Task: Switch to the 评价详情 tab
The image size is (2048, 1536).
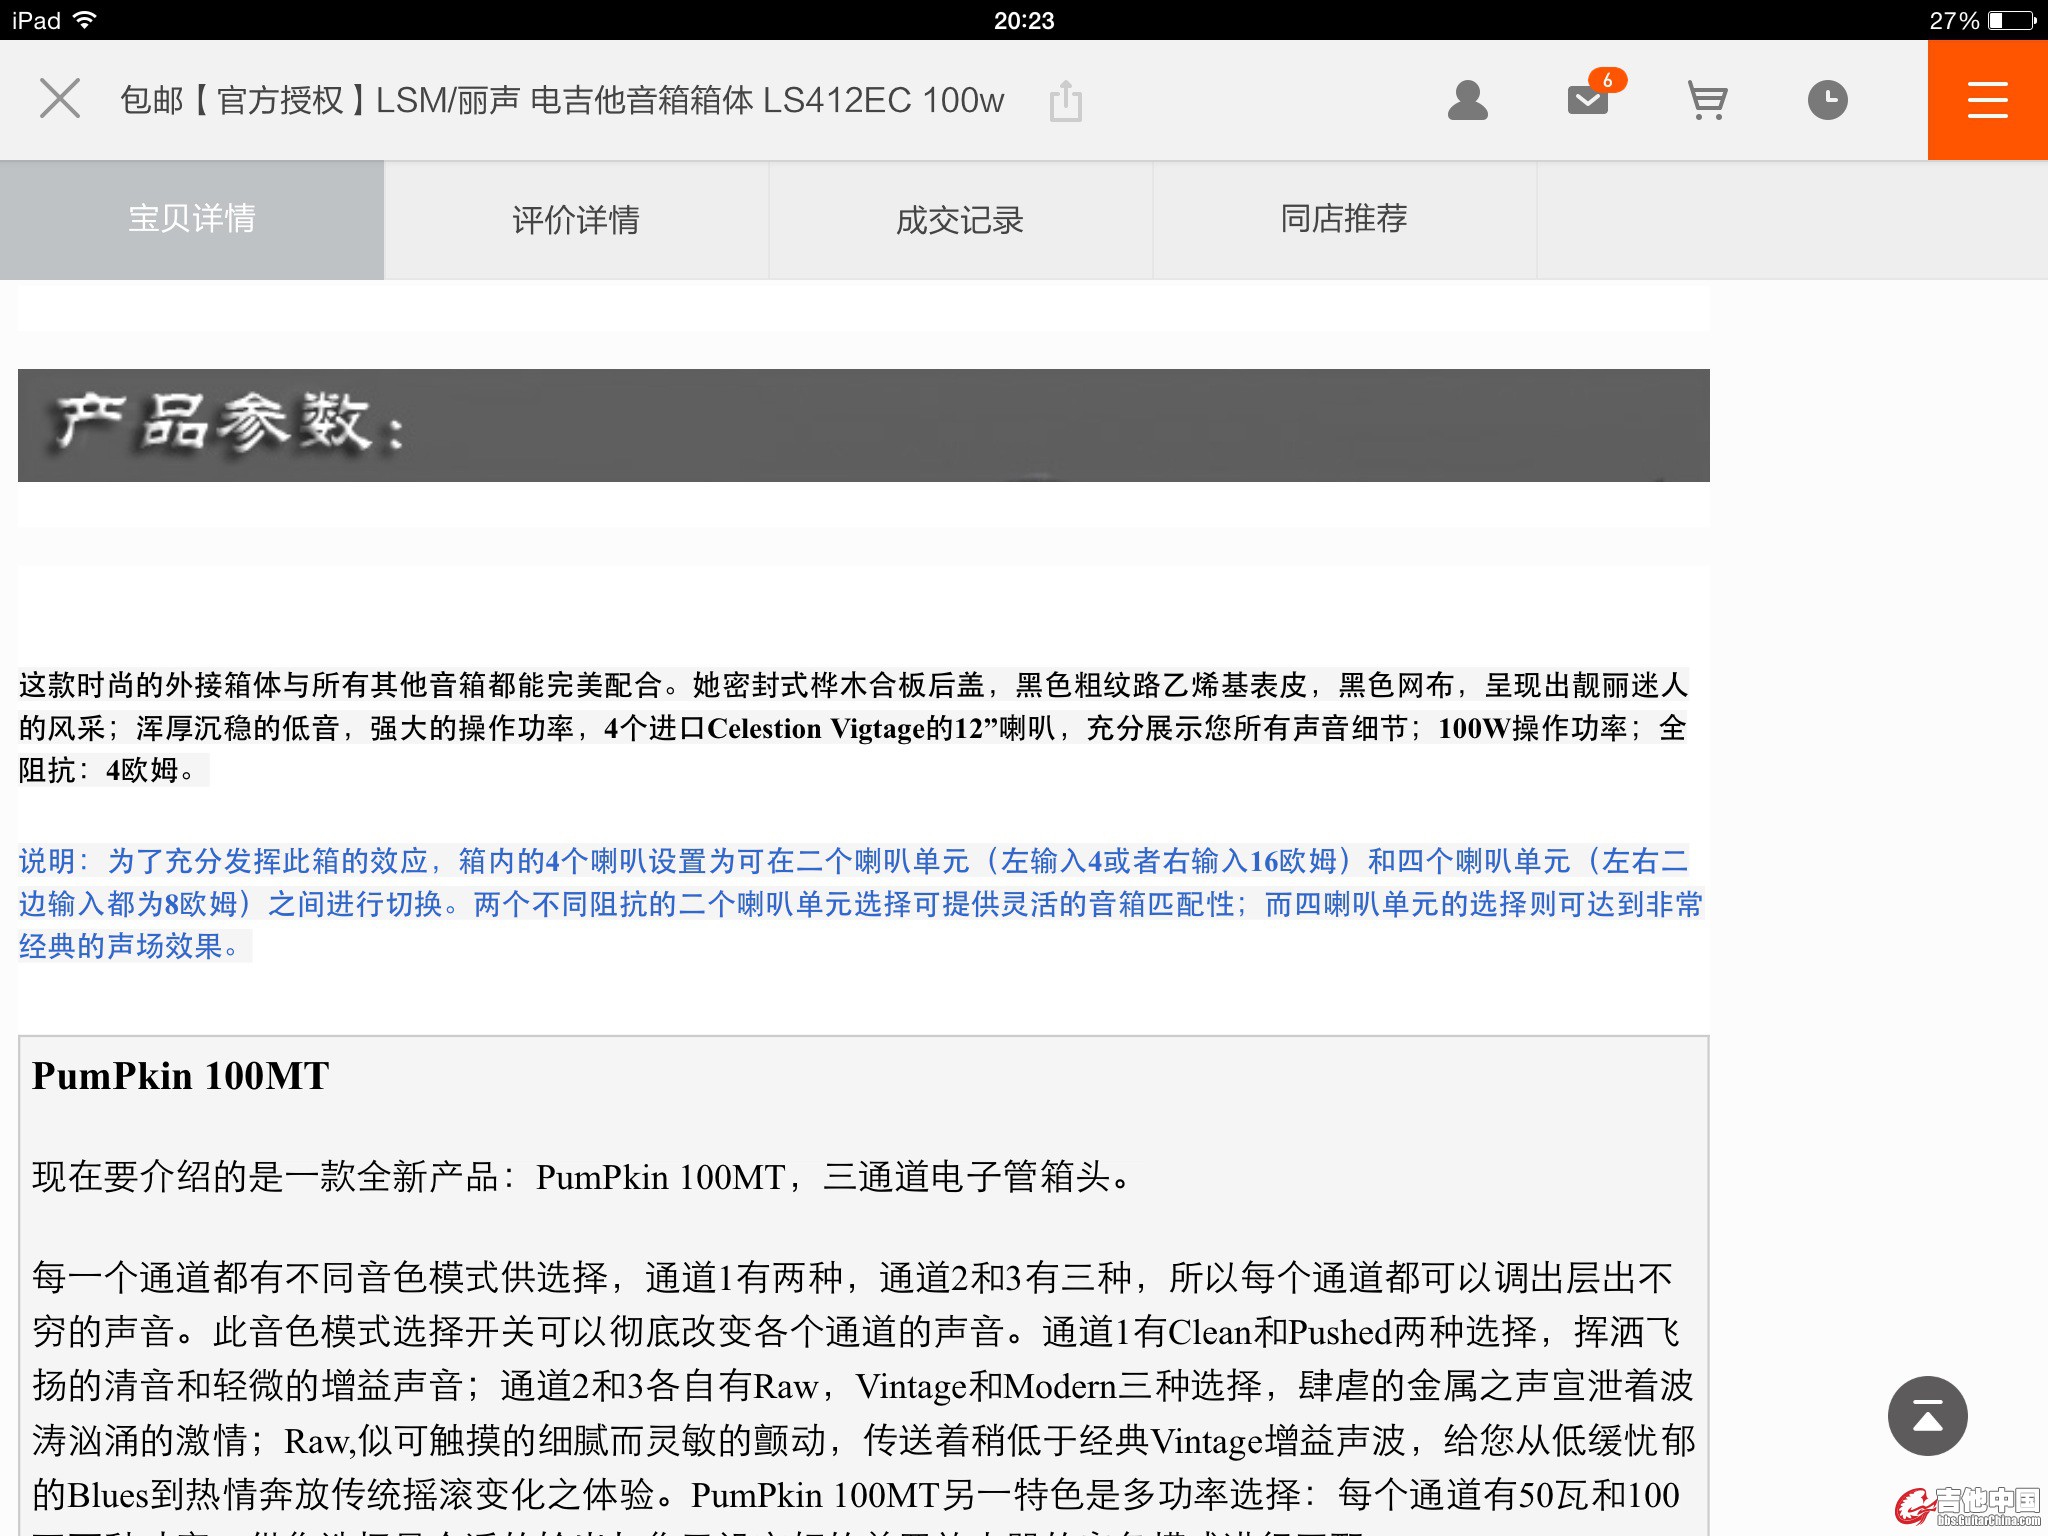Action: (x=576, y=219)
